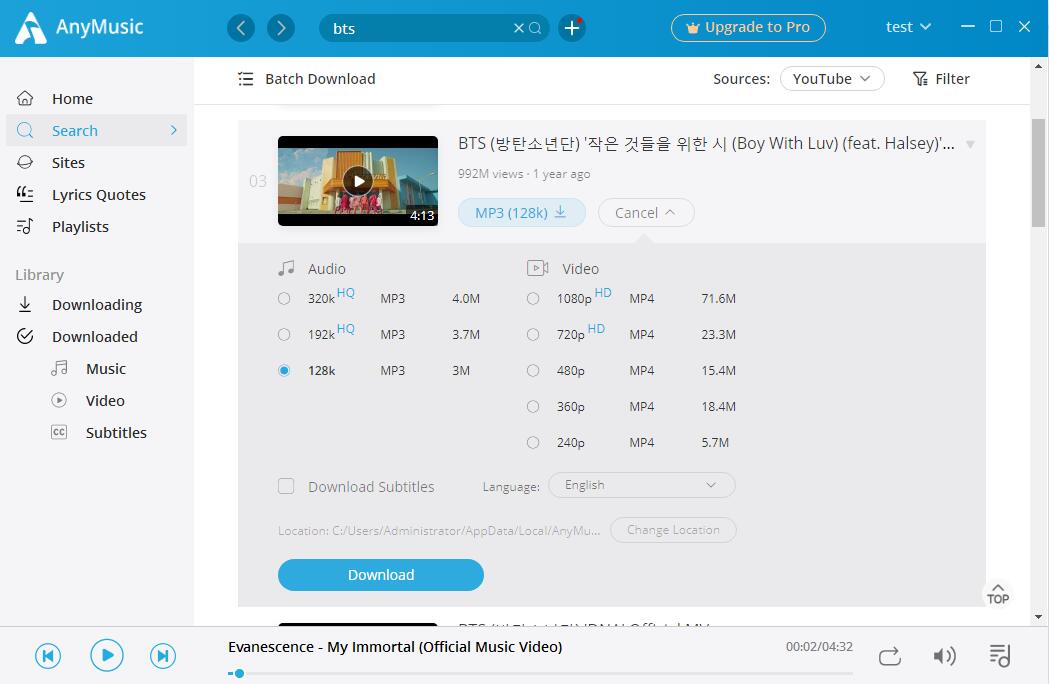Image resolution: width=1049 pixels, height=684 pixels.
Task: Select 360p MP4 video quality
Action: pos(533,406)
